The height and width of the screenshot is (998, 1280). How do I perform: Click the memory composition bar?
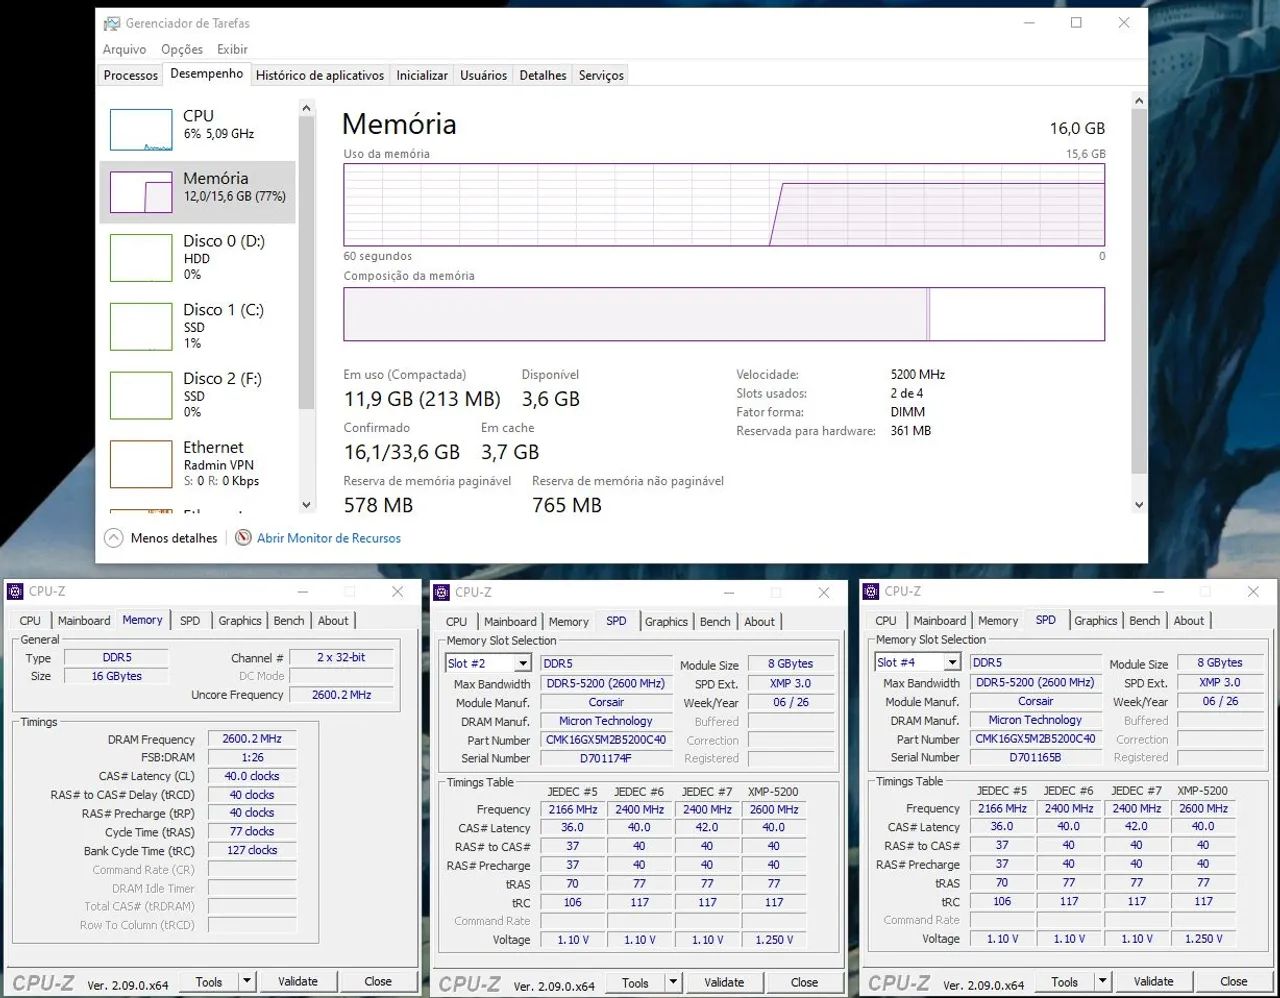pos(724,314)
